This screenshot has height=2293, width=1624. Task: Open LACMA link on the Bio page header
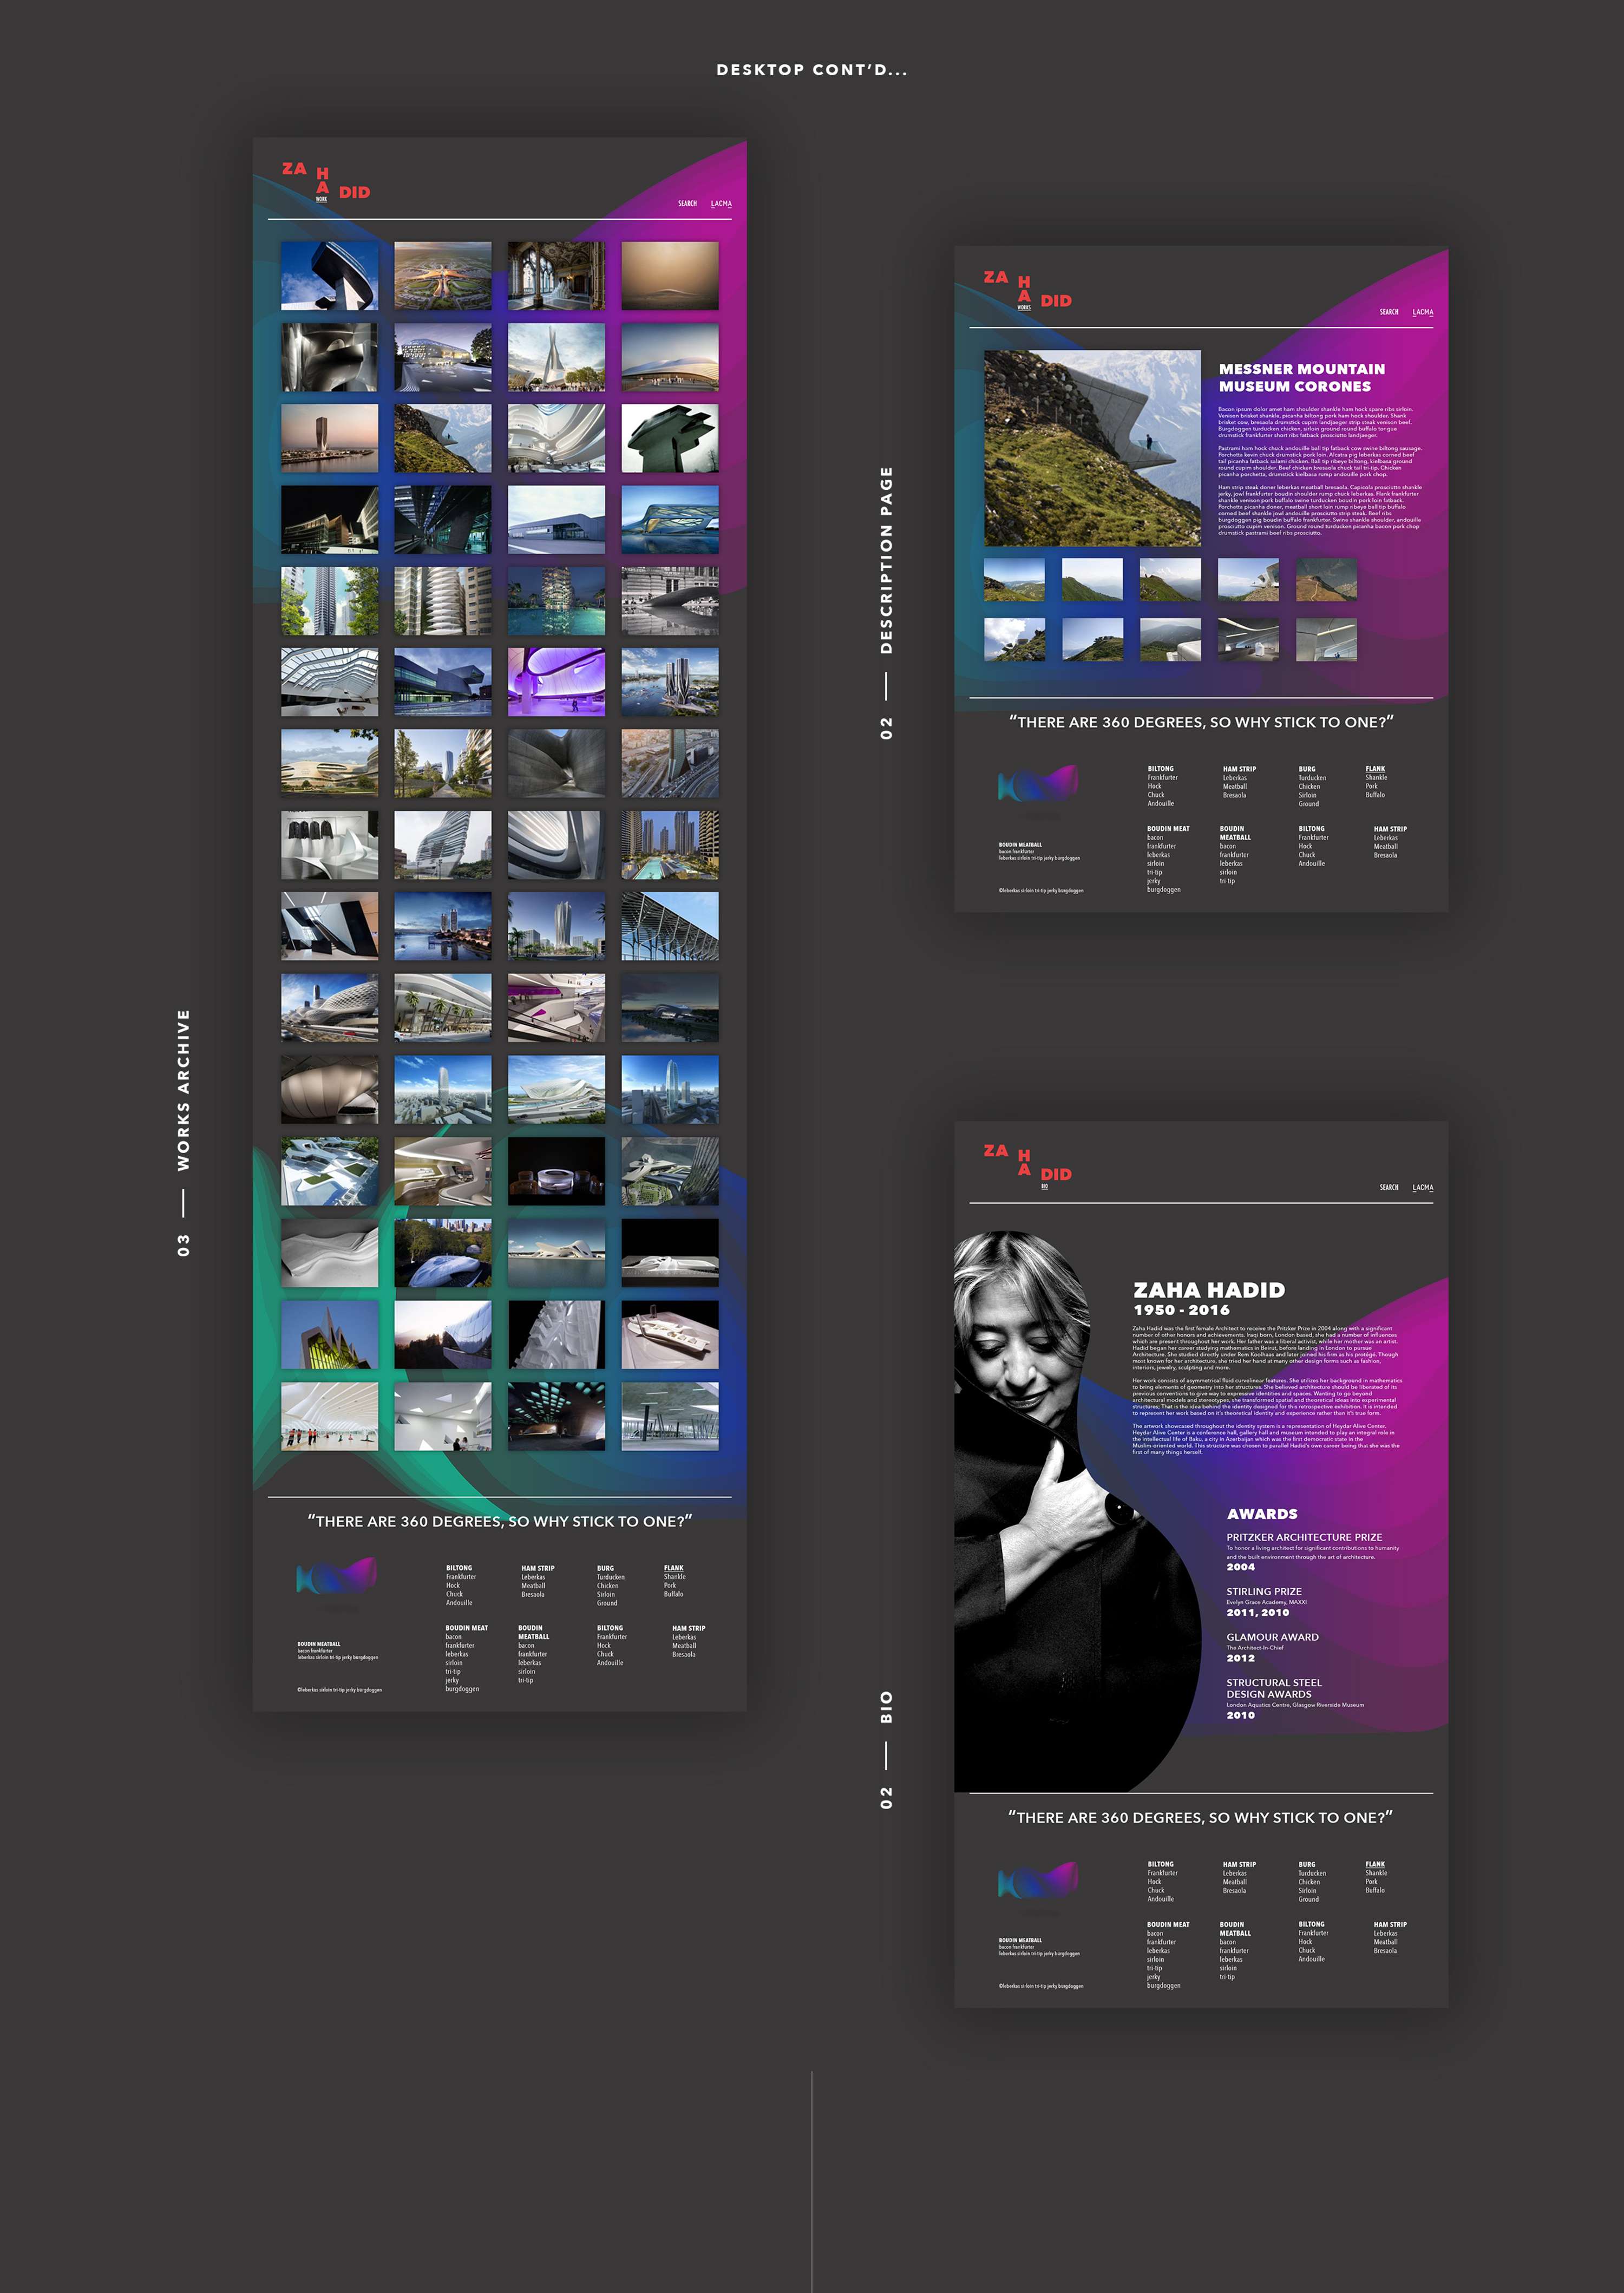click(1423, 1187)
